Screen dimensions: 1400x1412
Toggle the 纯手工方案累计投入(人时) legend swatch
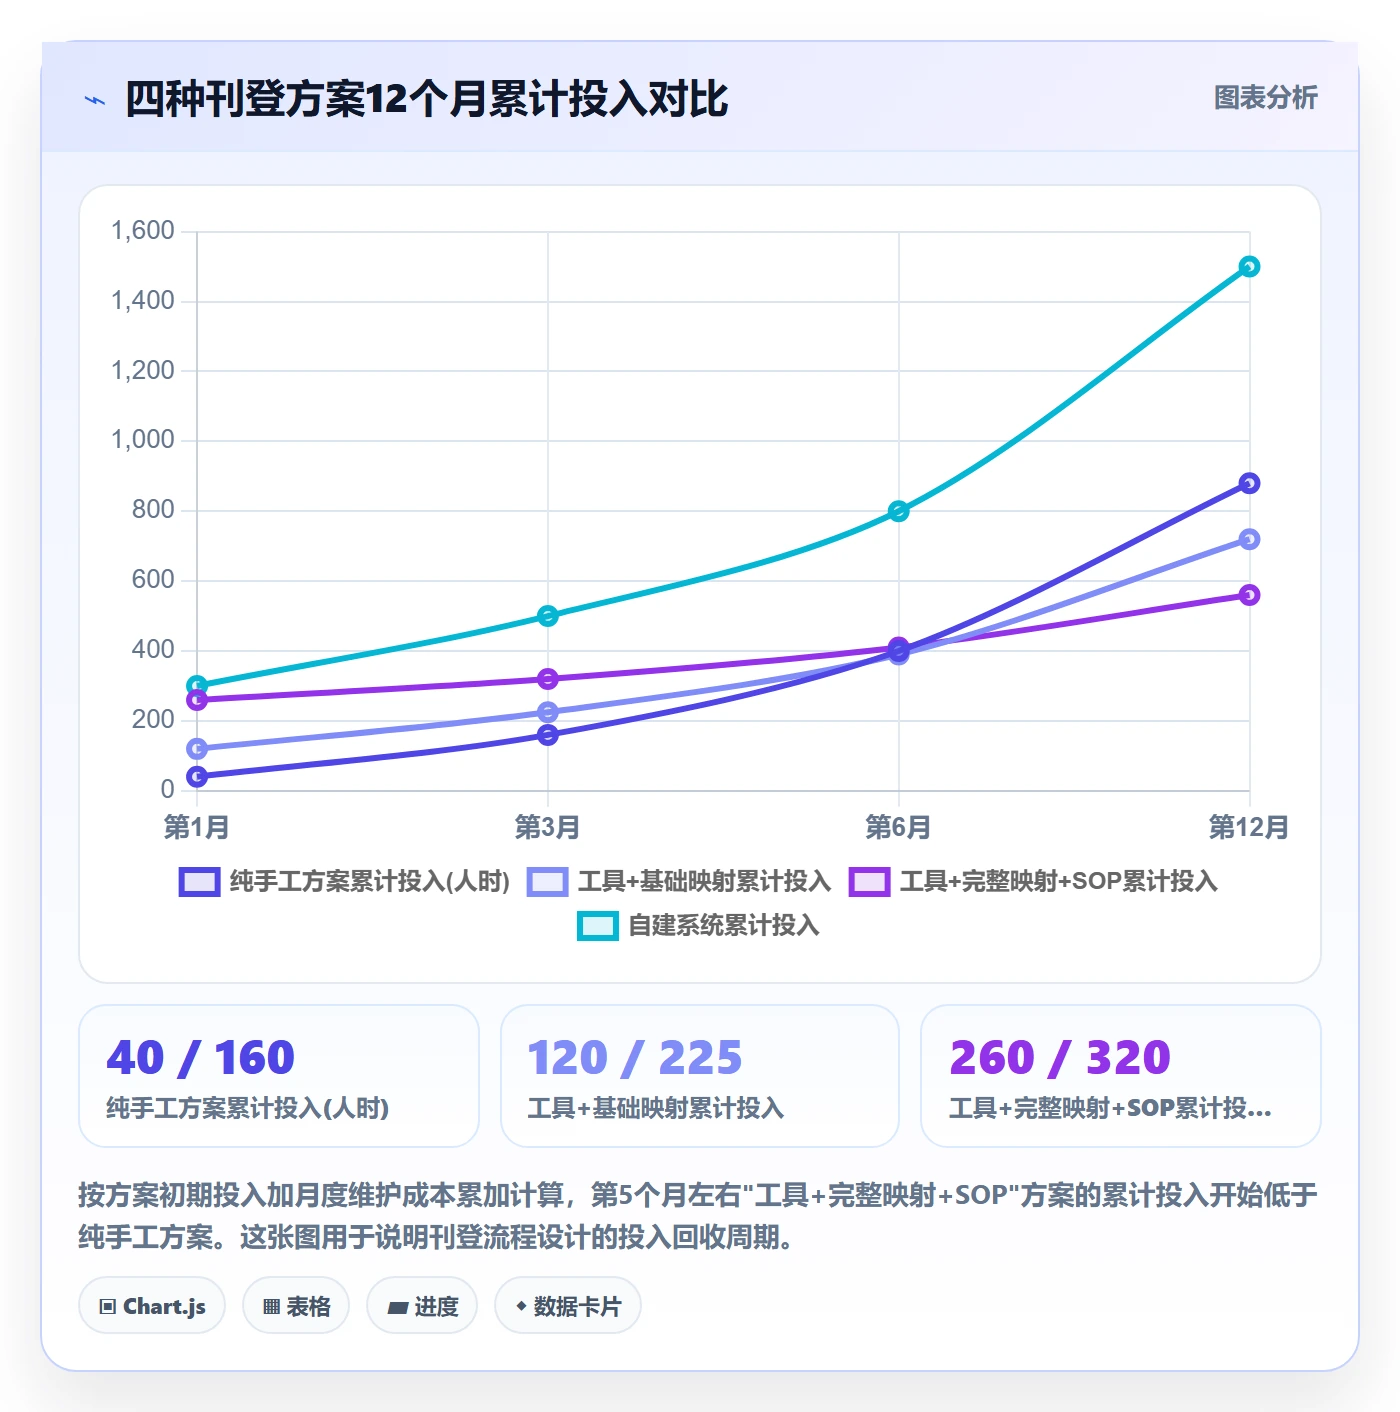click(199, 882)
